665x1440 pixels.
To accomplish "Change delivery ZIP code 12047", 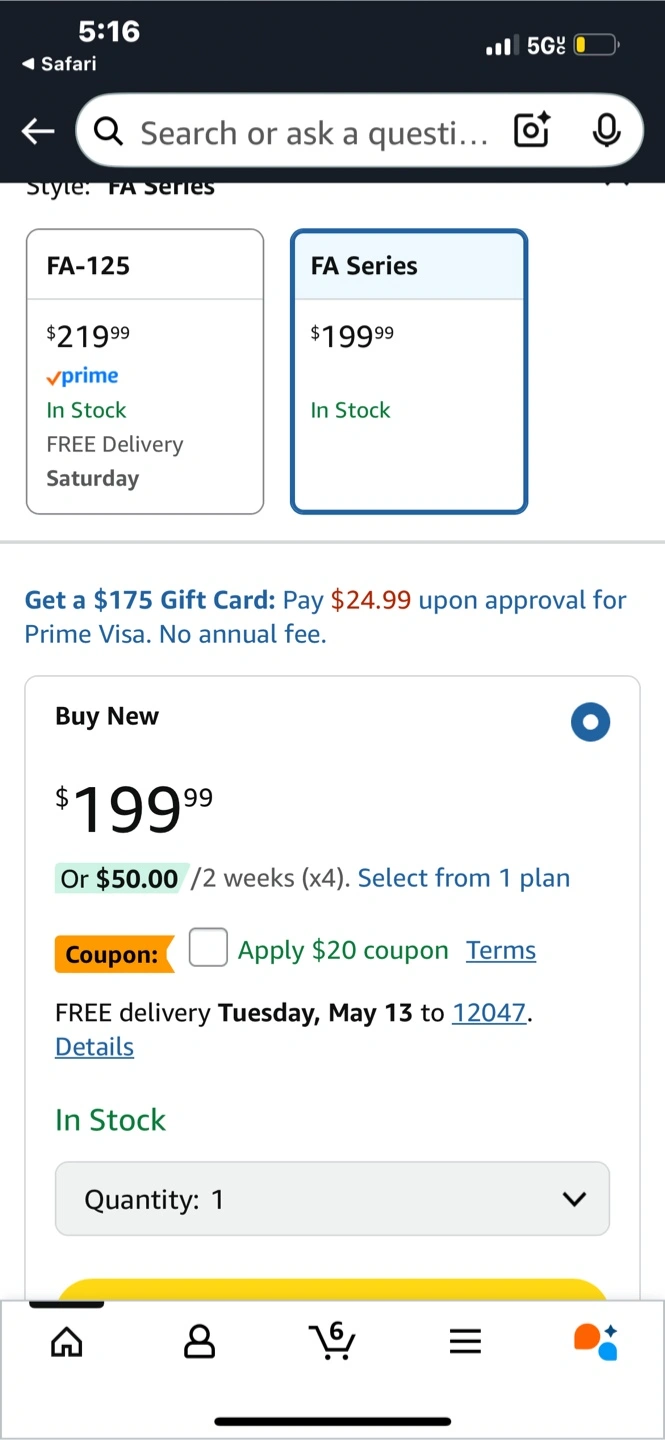I will pyautogui.click(x=489, y=1013).
